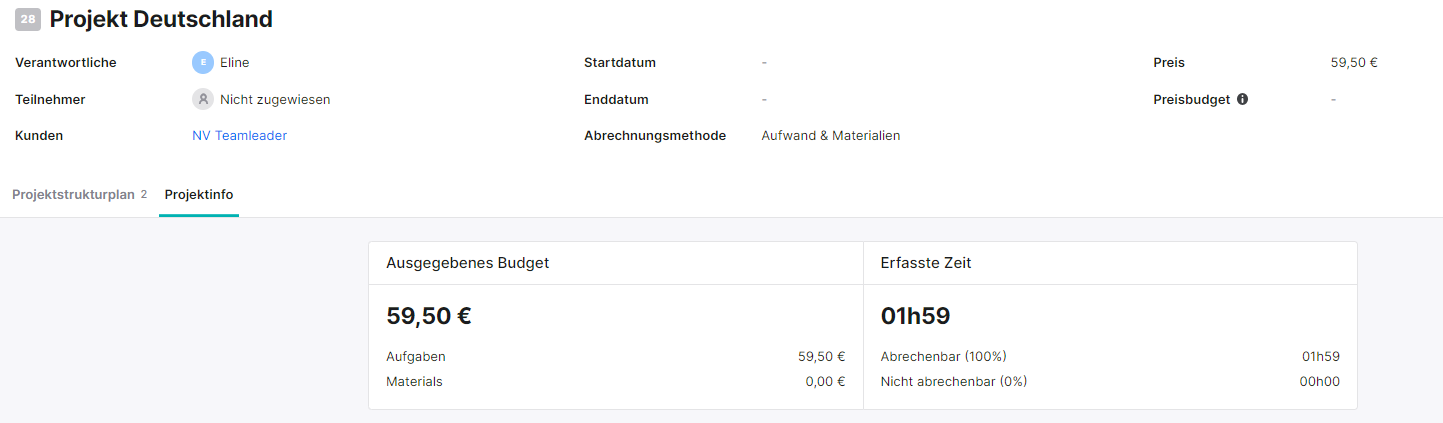Switch to the Projektstrukturplan tab
The height and width of the screenshot is (423, 1443).
80,194
